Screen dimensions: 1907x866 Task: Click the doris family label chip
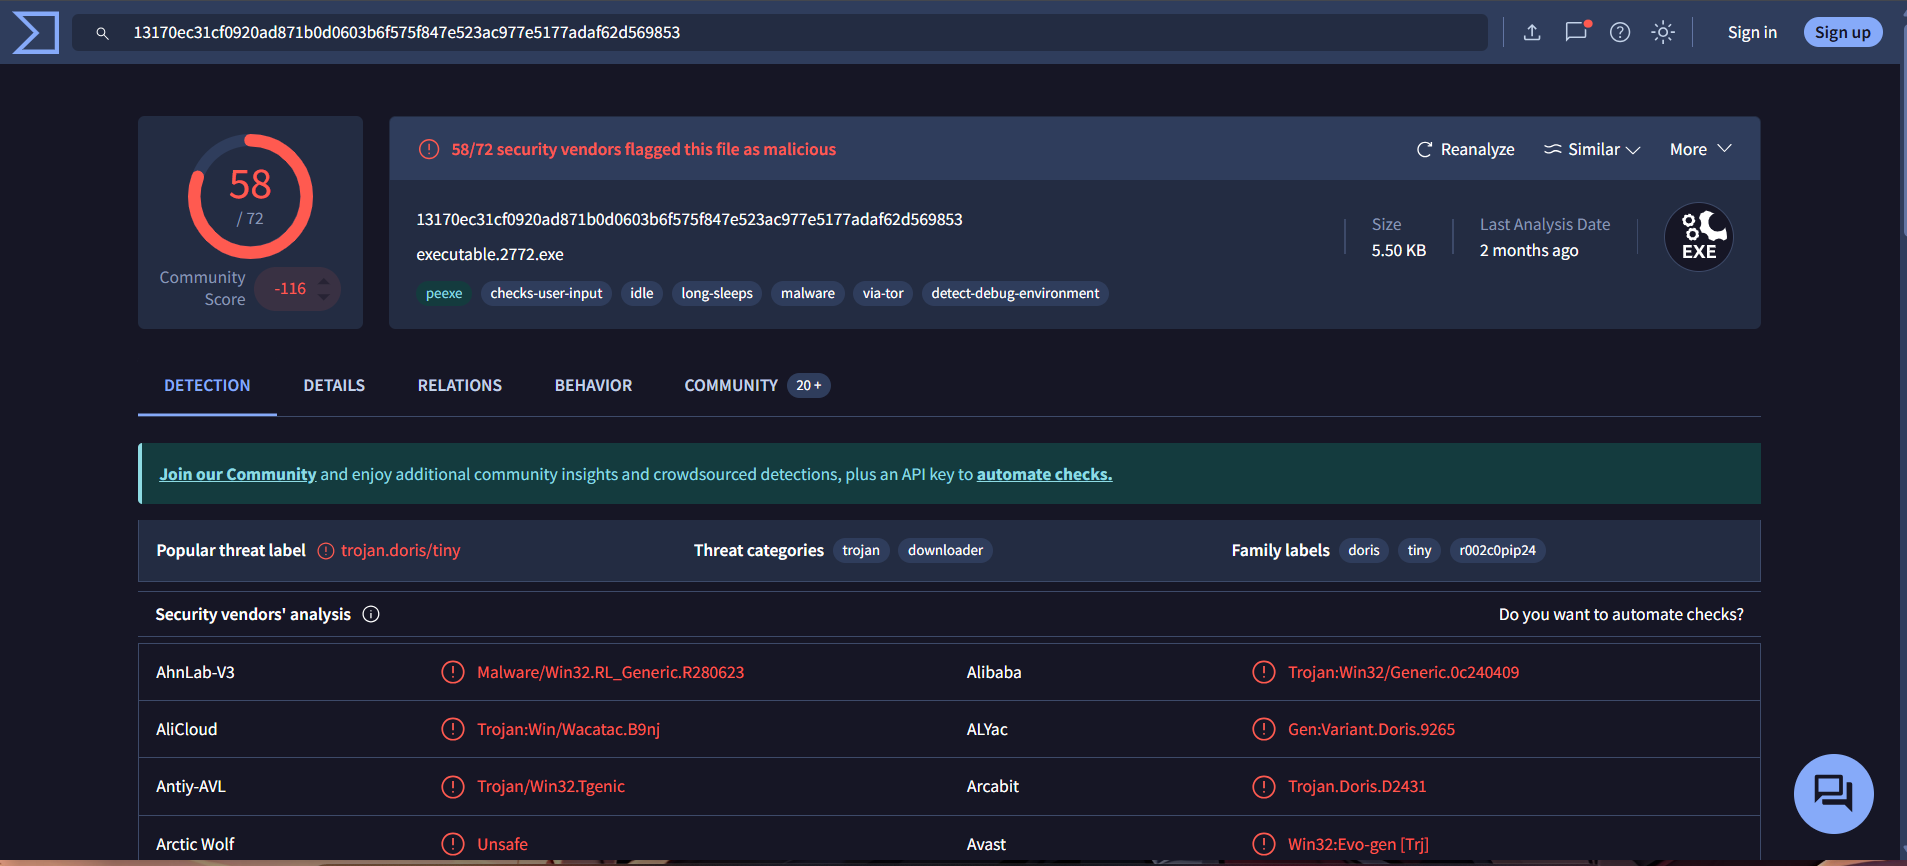pos(1364,550)
